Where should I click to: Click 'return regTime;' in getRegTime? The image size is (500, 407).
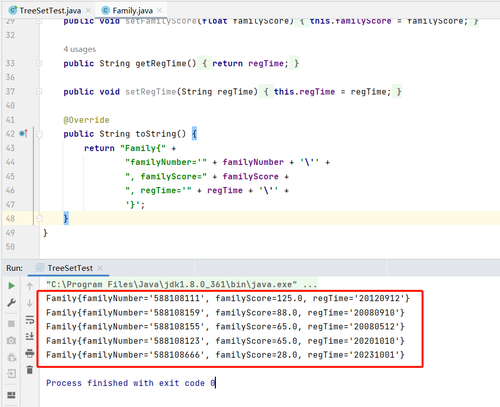click(x=250, y=63)
